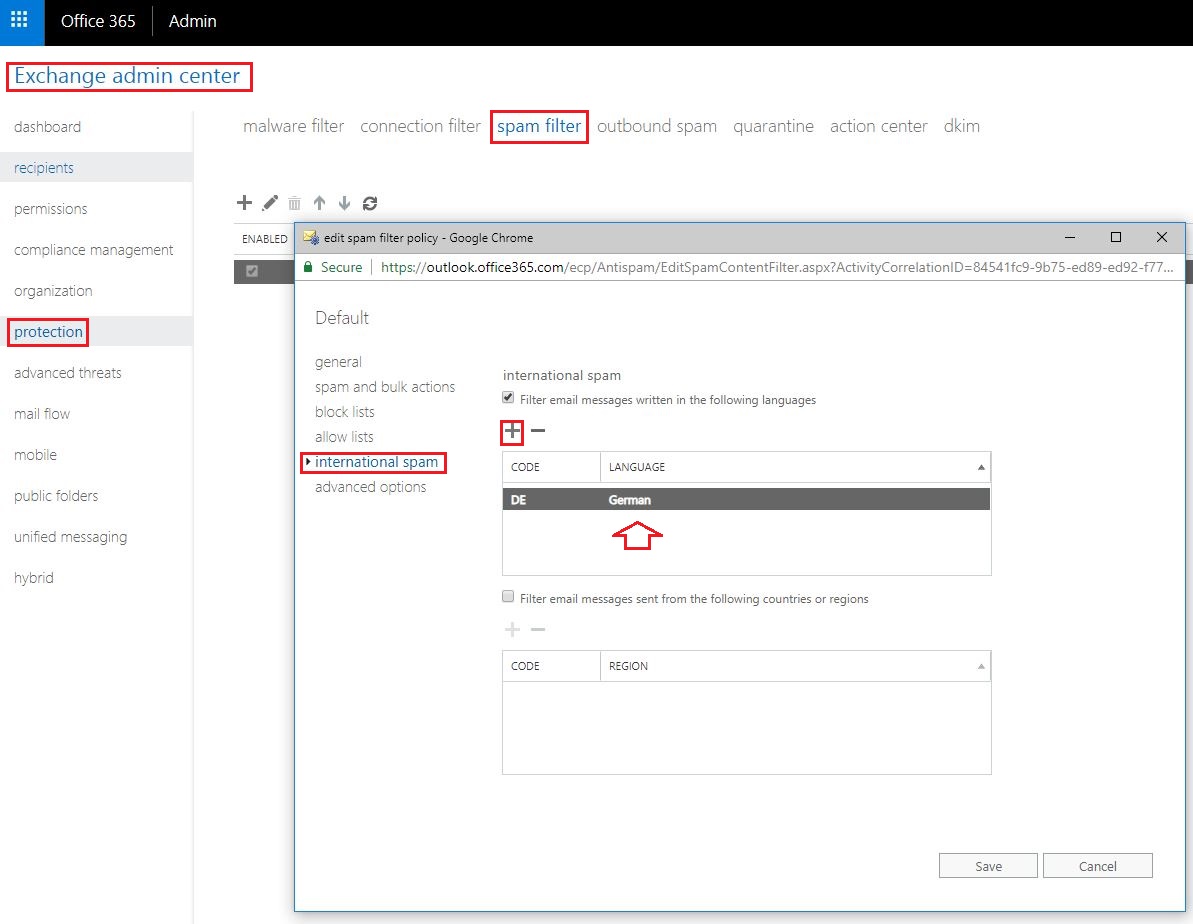Check filter messages by countries or regions
The width and height of the screenshot is (1193, 924).
click(x=508, y=597)
